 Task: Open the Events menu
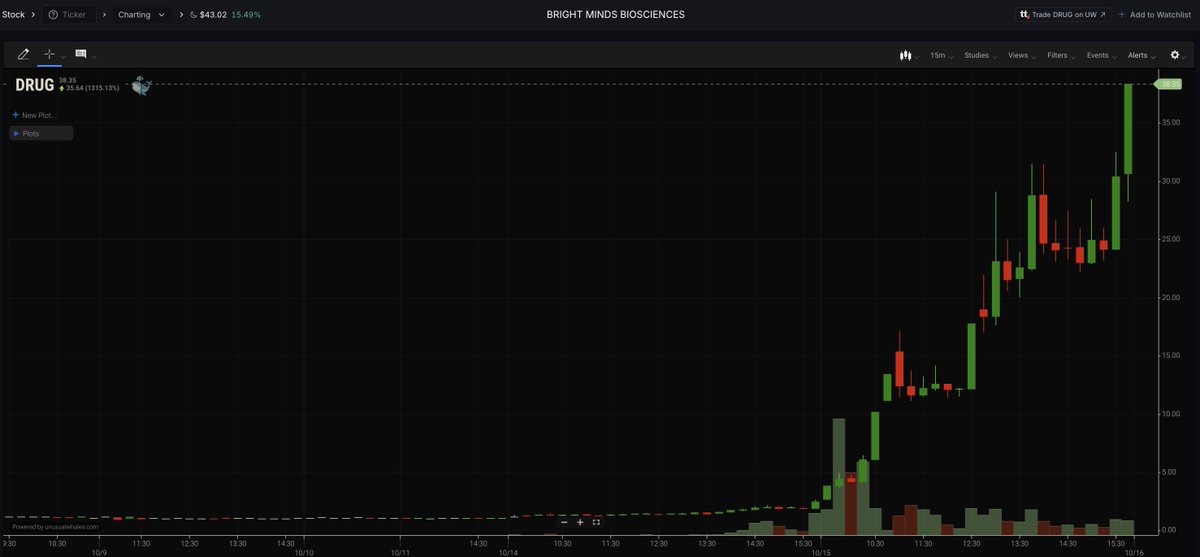(1100, 55)
